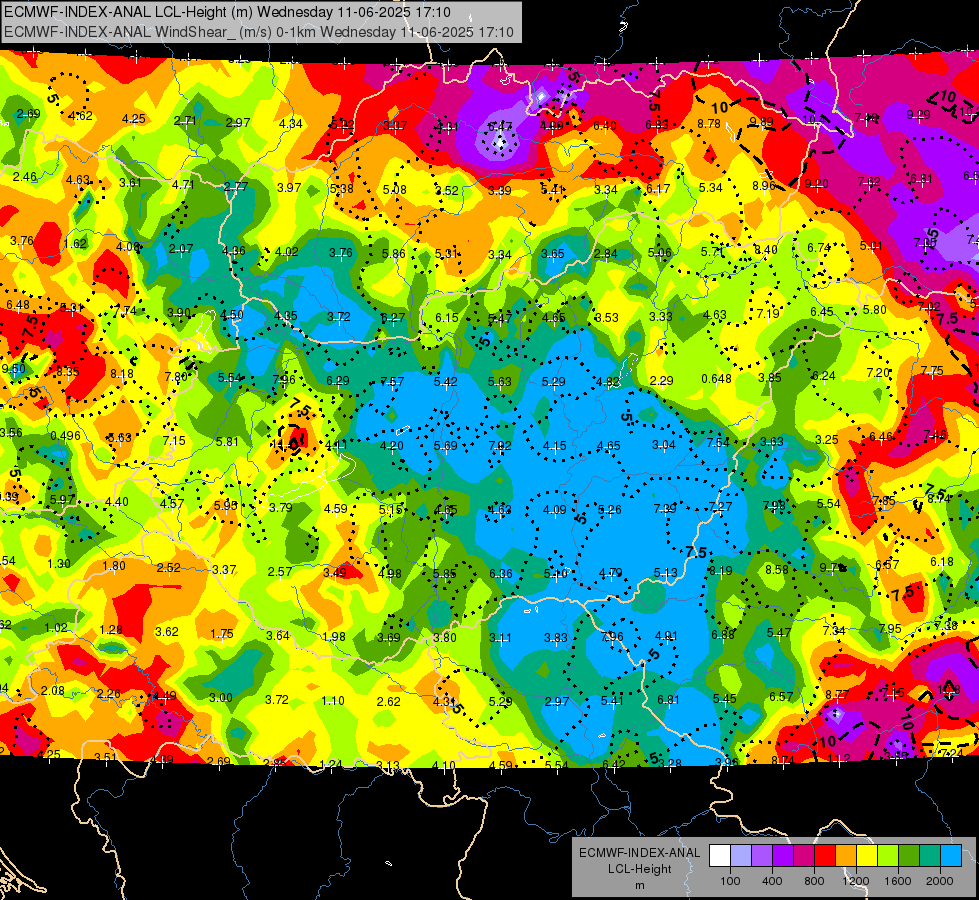Screen dimensions: 979x900
Task: Click the map value 8.40
Action: coord(765,250)
